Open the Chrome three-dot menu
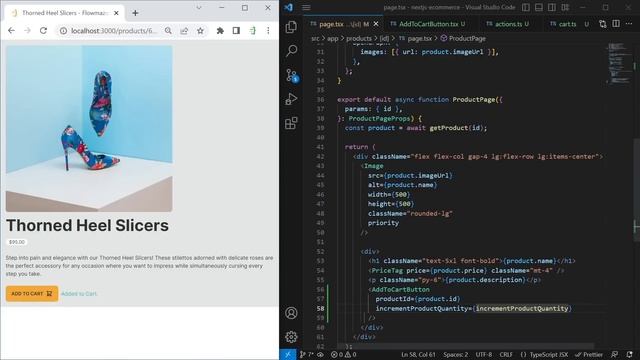This screenshot has width=640, height=360. (268, 31)
